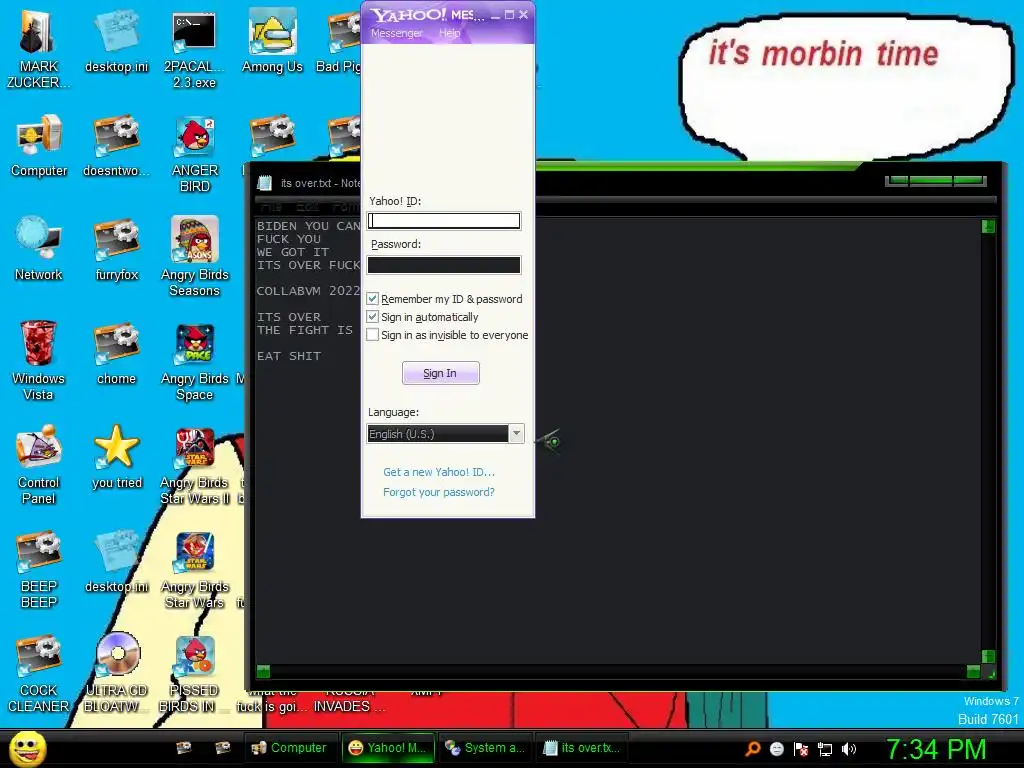The width and height of the screenshot is (1024, 768).
Task: Switch to its over.tx... taskbar button
Action: click(581, 748)
